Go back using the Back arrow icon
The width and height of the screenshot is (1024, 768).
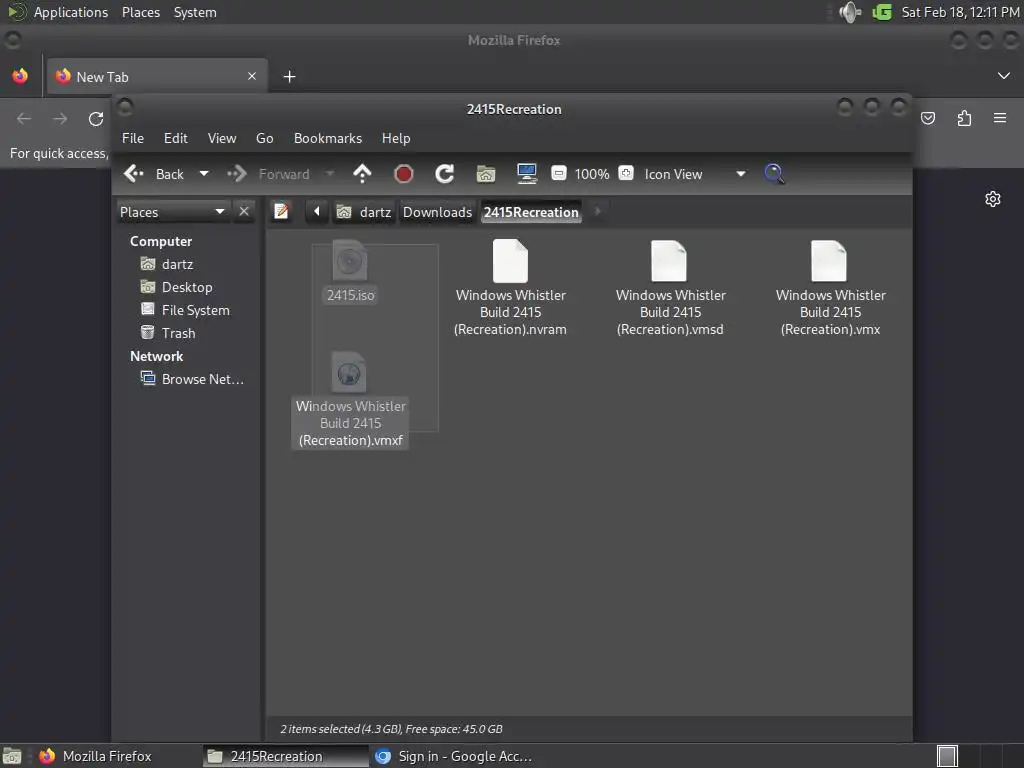(134, 174)
